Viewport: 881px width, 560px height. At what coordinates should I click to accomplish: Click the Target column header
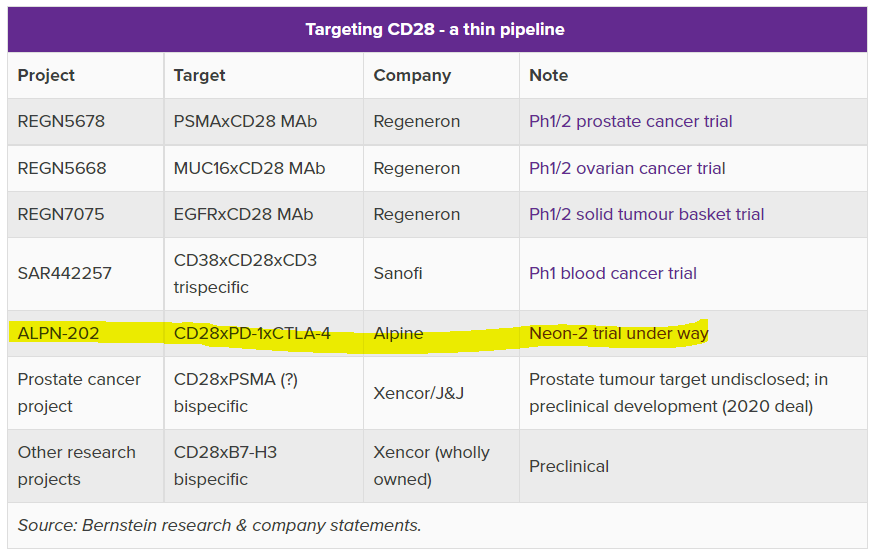199,75
